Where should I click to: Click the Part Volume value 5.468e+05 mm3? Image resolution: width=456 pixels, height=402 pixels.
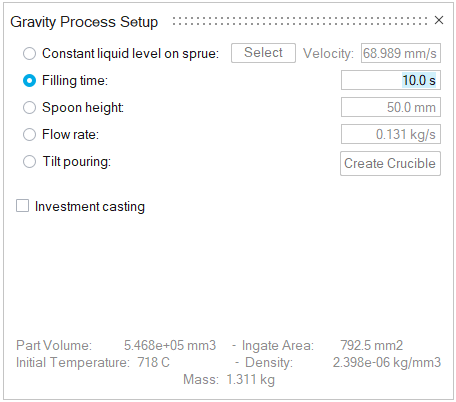click(x=170, y=345)
